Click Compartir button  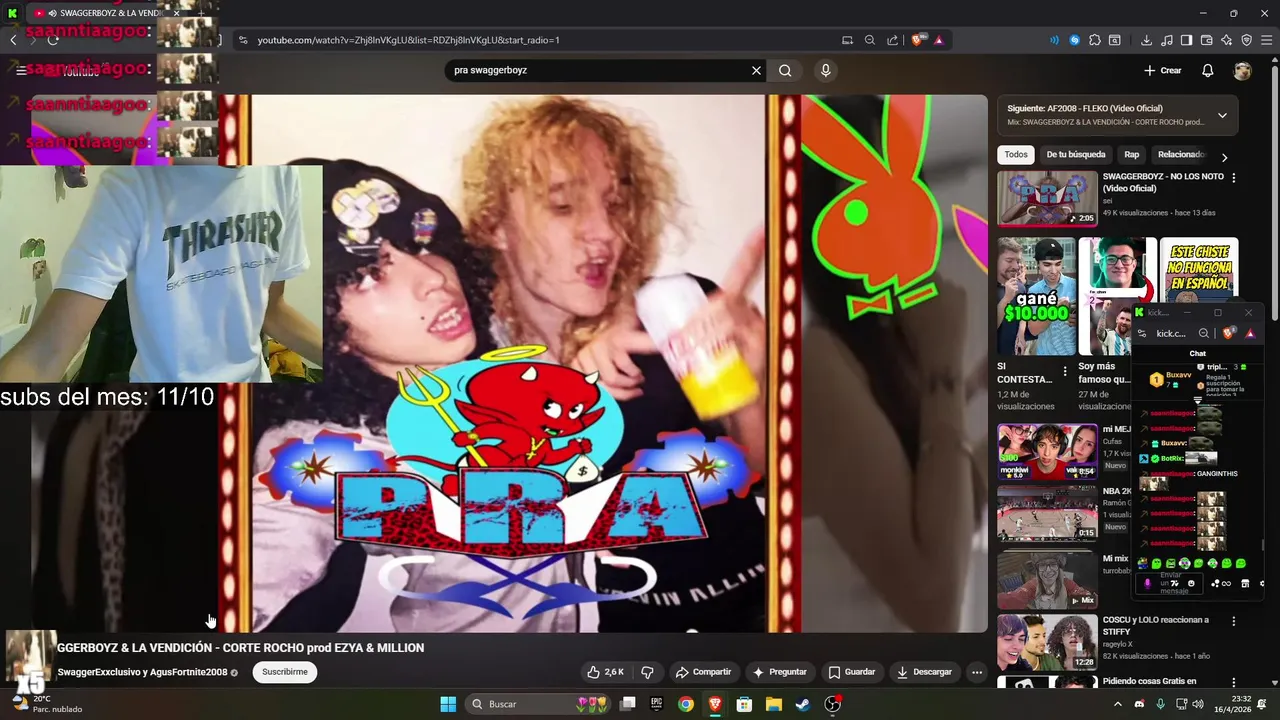pyautogui.click(x=703, y=672)
